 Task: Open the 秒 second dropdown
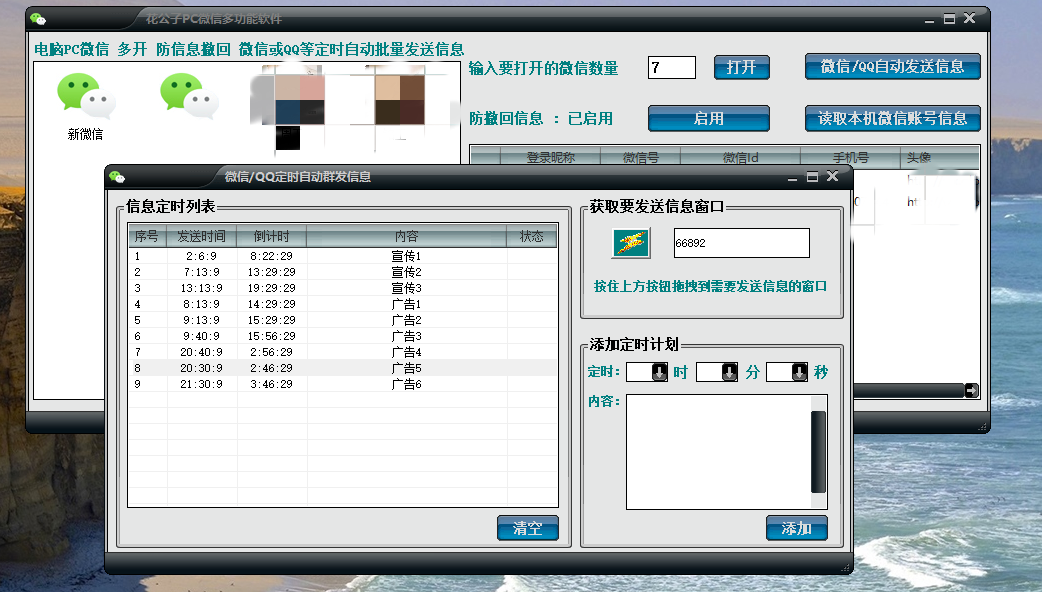coord(800,371)
